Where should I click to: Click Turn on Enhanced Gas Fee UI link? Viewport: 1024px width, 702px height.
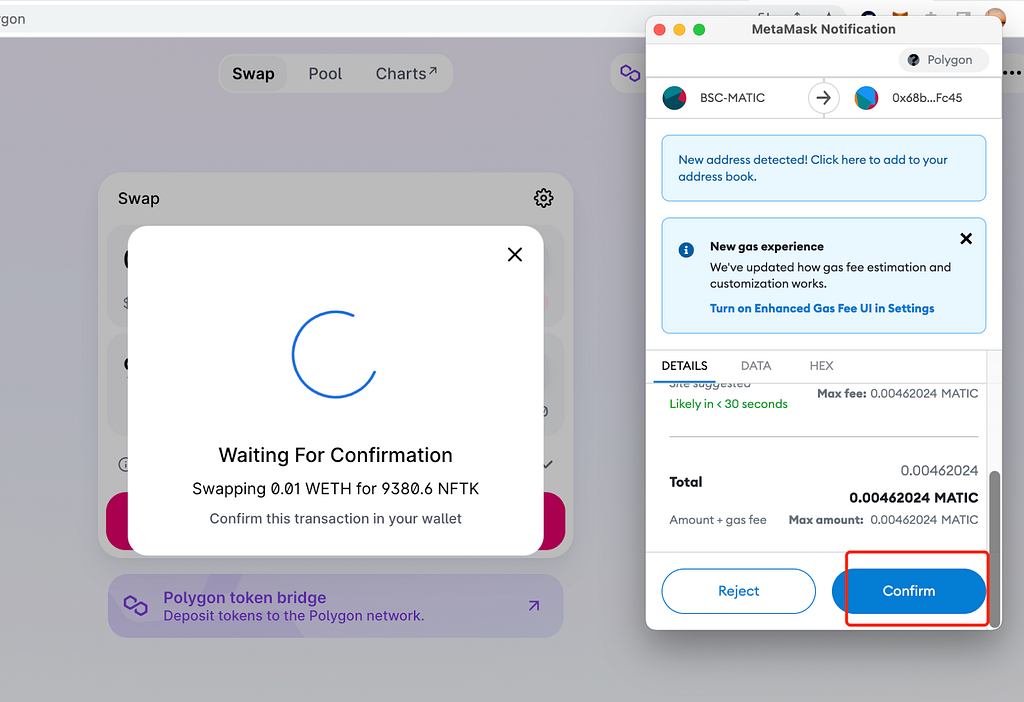822,308
